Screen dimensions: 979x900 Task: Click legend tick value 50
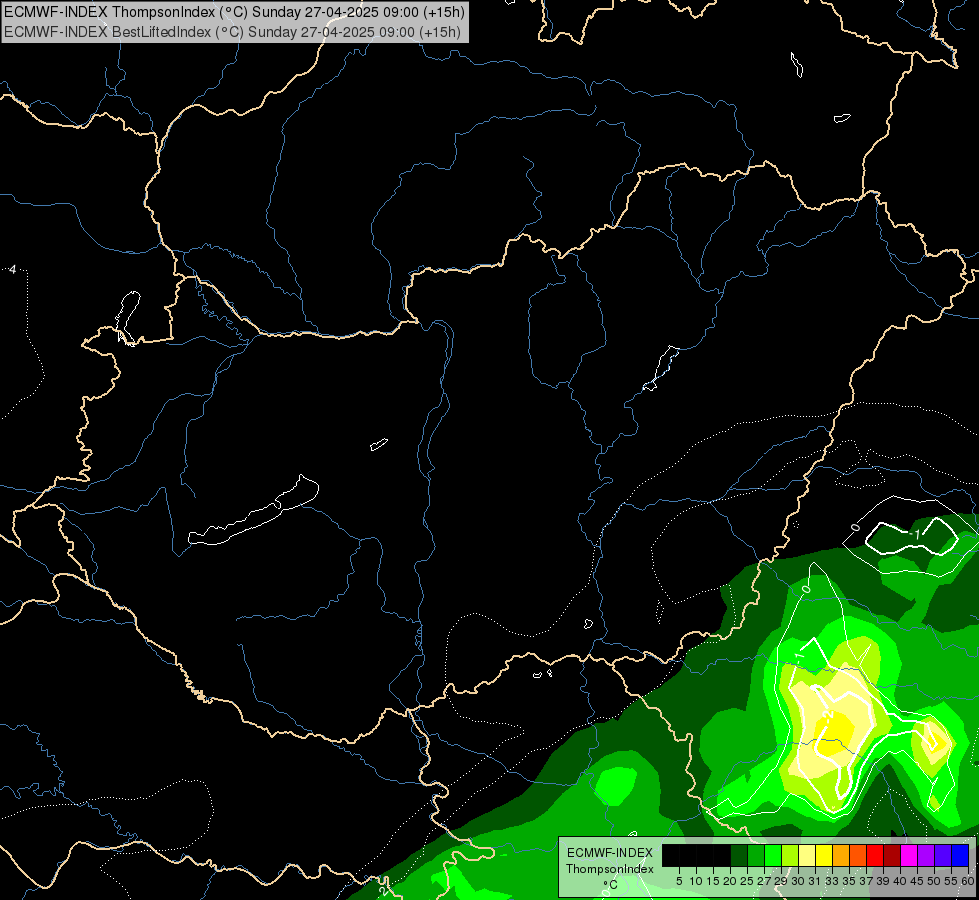point(933,881)
